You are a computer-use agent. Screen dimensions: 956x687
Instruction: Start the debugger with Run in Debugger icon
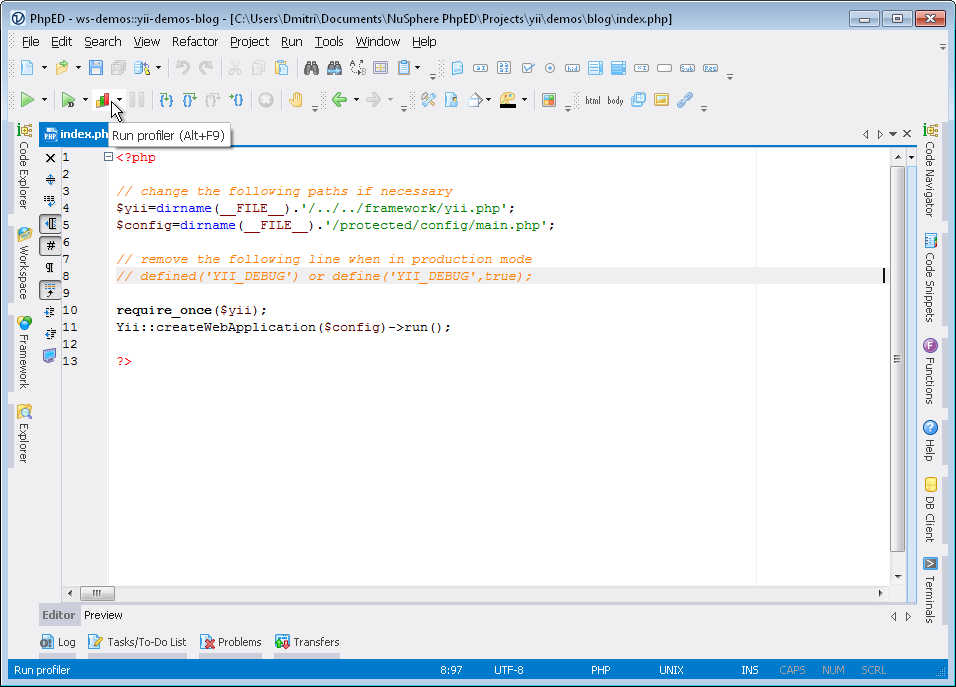(68, 99)
